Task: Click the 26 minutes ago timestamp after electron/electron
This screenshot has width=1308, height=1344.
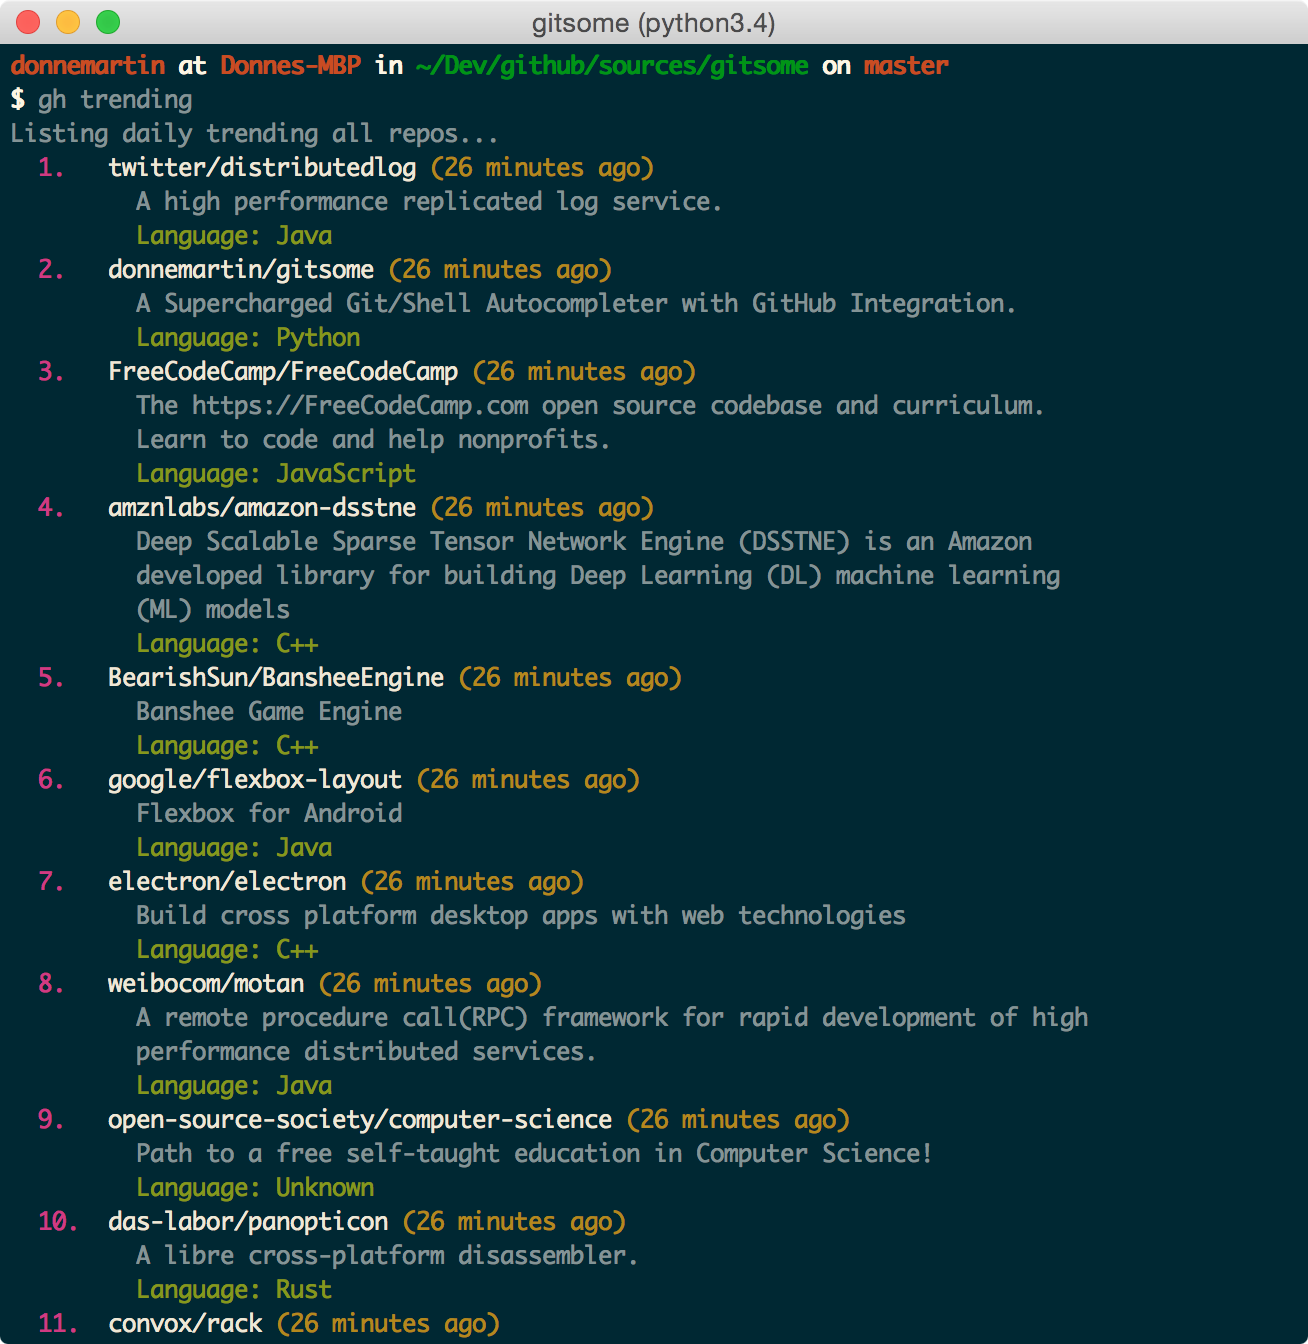Action: [472, 882]
